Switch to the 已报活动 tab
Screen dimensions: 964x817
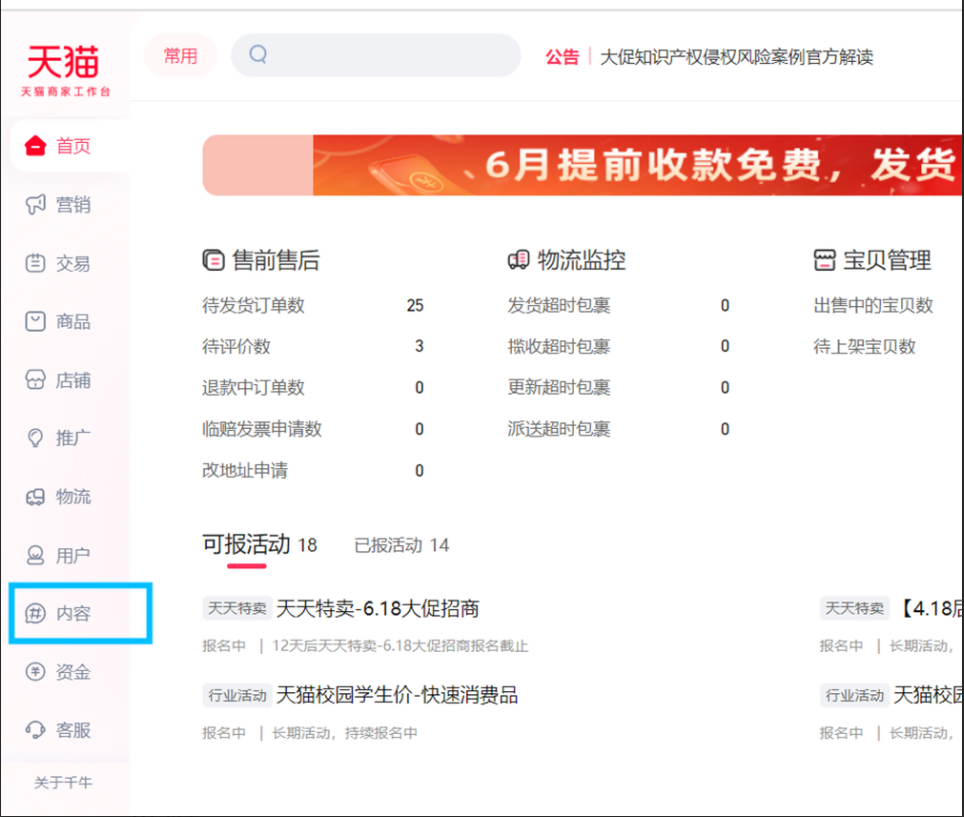pyautogui.click(x=401, y=545)
